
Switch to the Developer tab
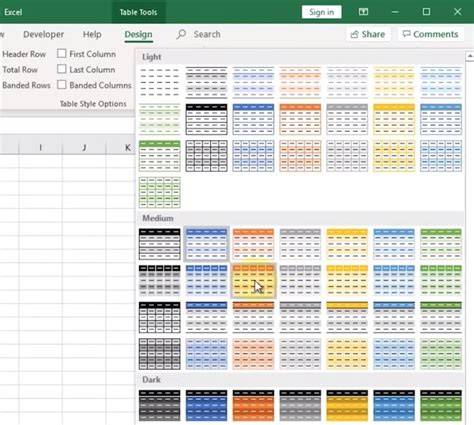pyautogui.click(x=44, y=34)
